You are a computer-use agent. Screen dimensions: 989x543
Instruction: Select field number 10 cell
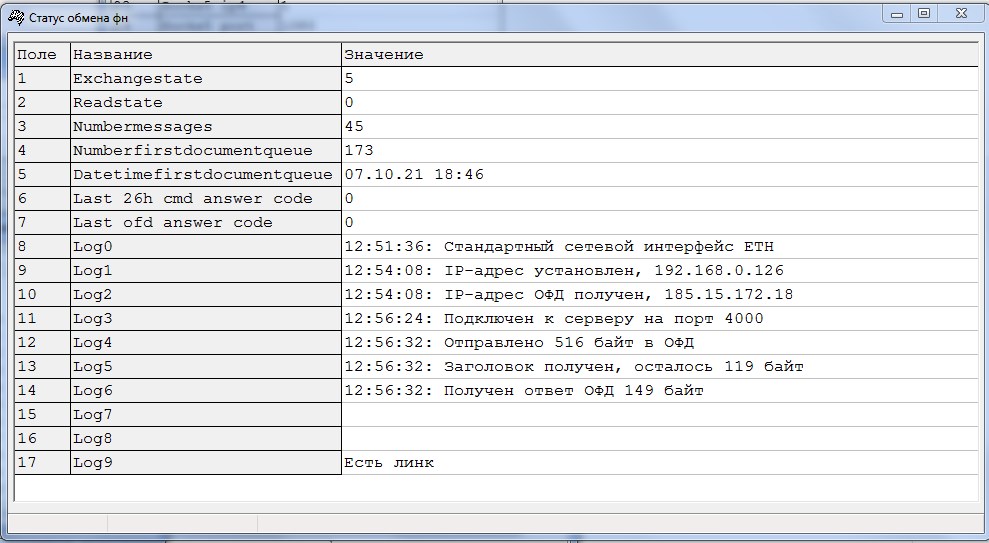click(x=42, y=295)
